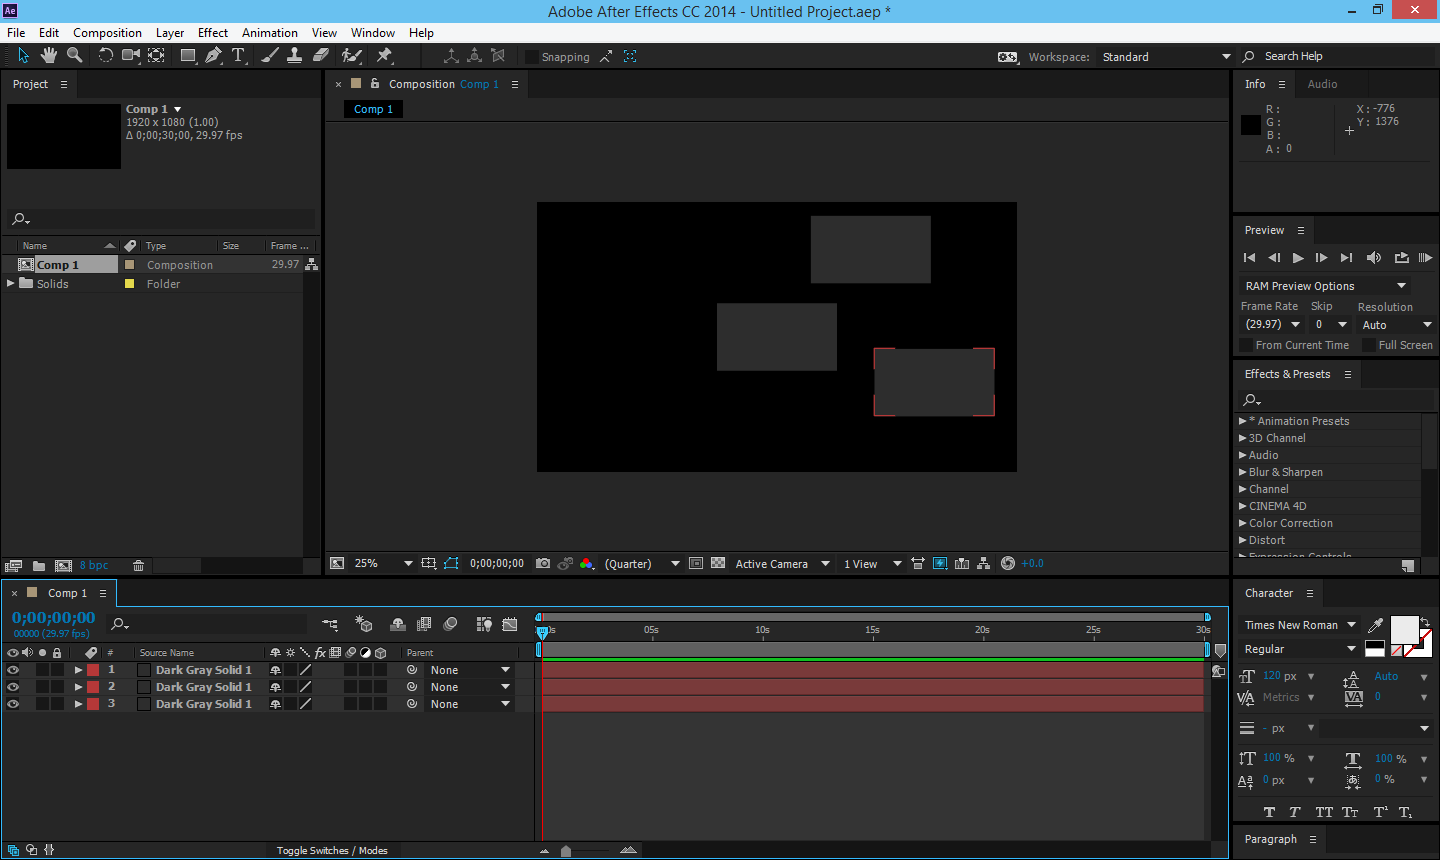Open the Active Camera dropdown
This screenshot has height=860, width=1440.
click(x=782, y=564)
